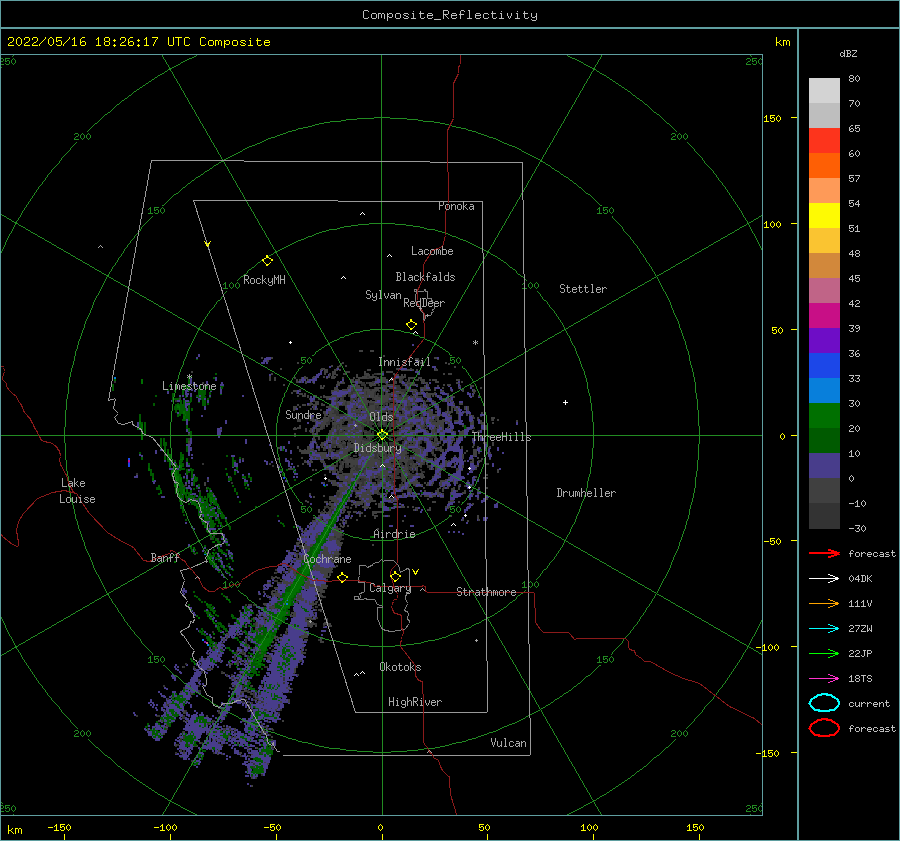The height and width of the screenshot is (841, 900).
Task: Click the Sylvan label
Action: [x=383, y=295]
